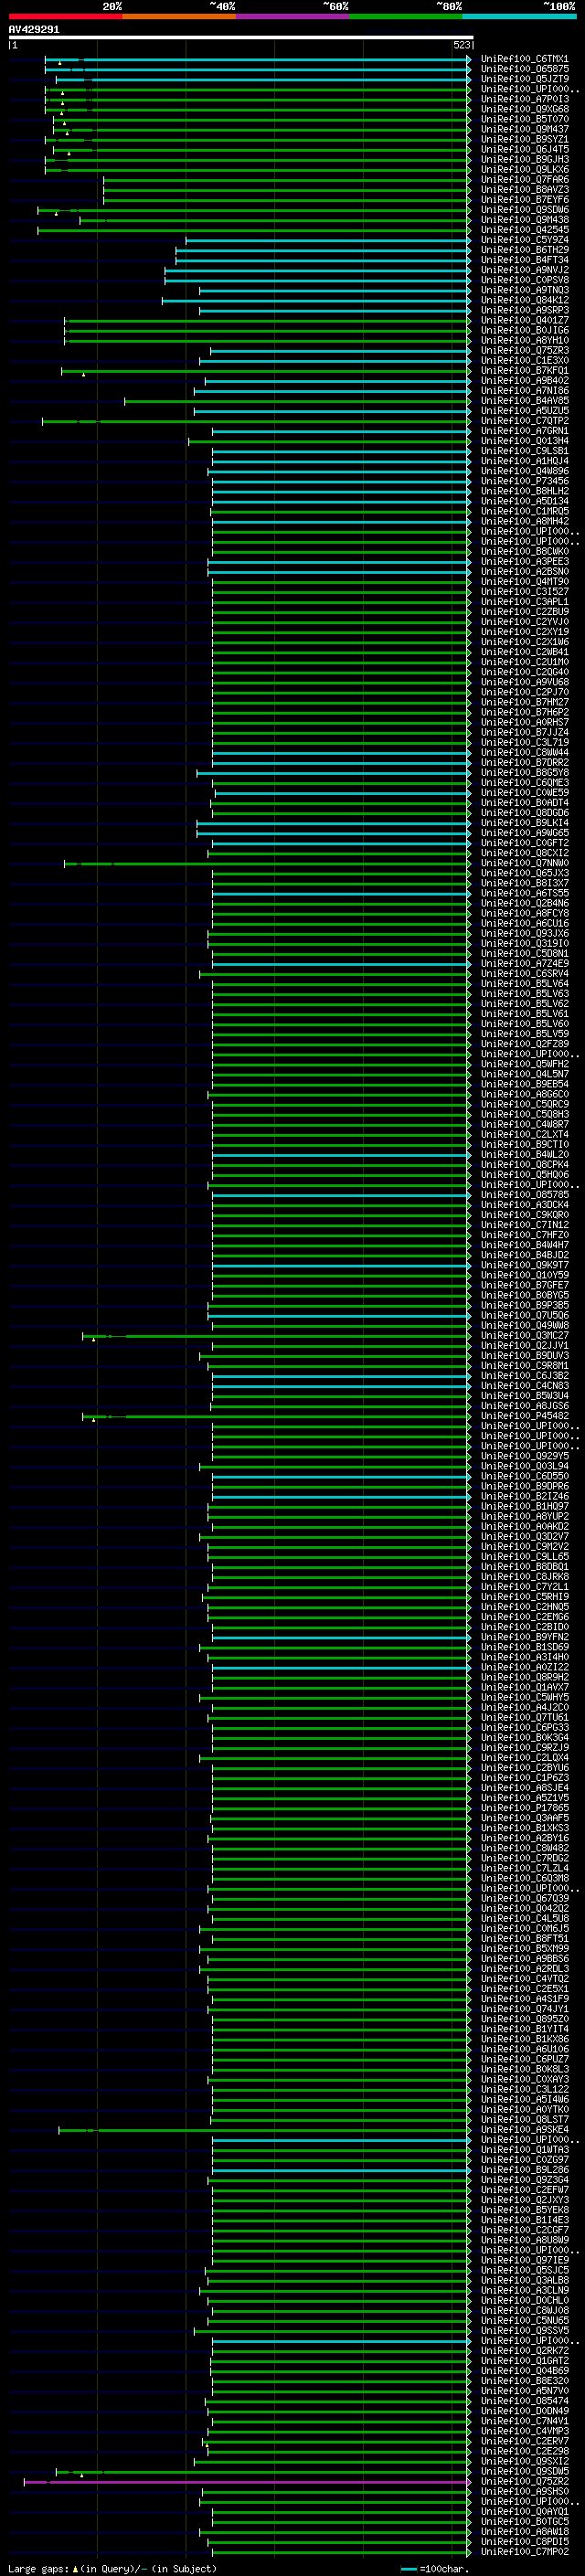Image resolution: width=585 pixels, height=2576 pixels.
Task: Click the UniRef100_C9R8M1 entry
Action: [x=524, y=1365]
